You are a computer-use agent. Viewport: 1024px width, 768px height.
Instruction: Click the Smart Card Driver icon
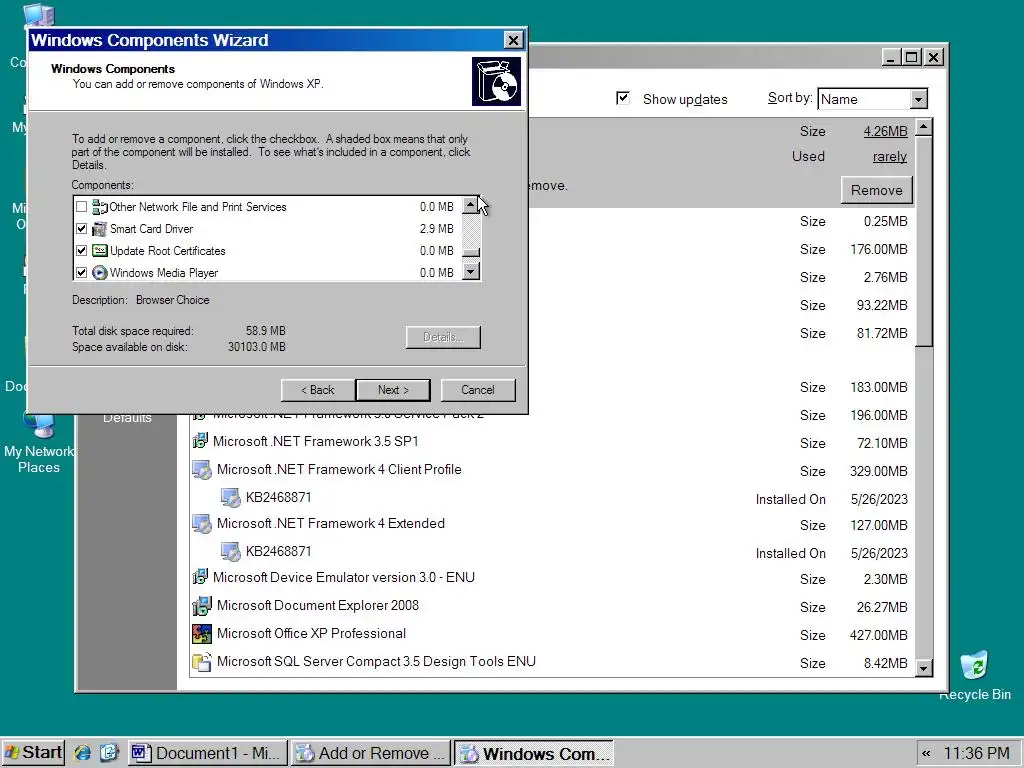(x=99, y=229)
